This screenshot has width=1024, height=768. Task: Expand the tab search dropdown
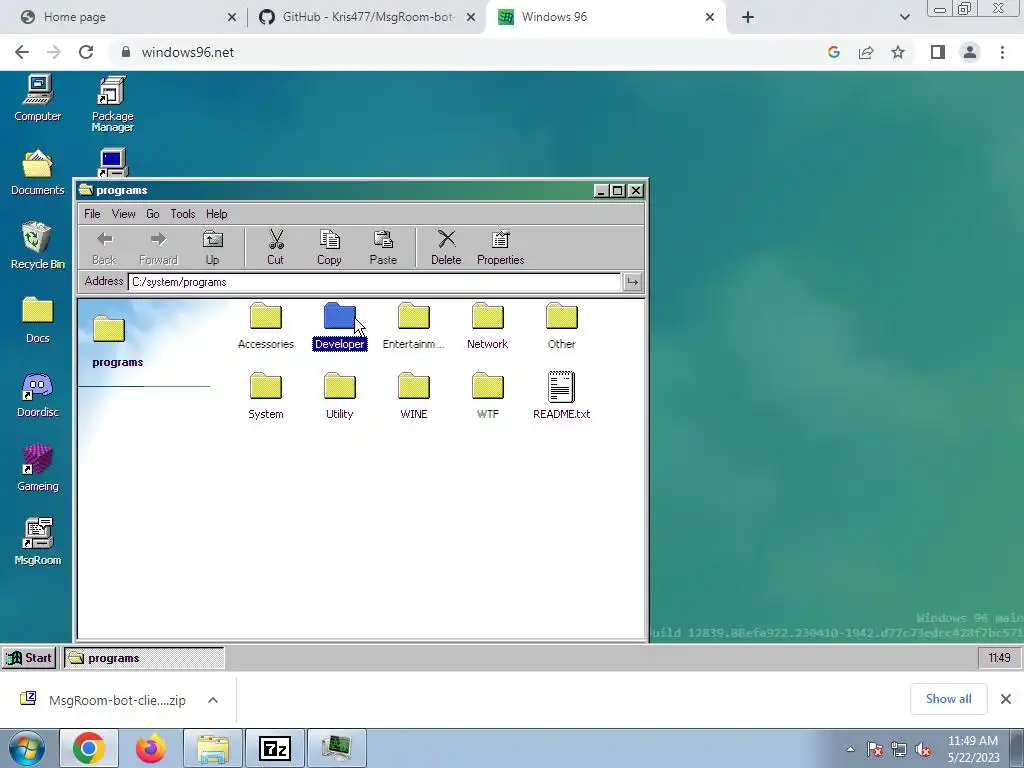click(904, 17)
